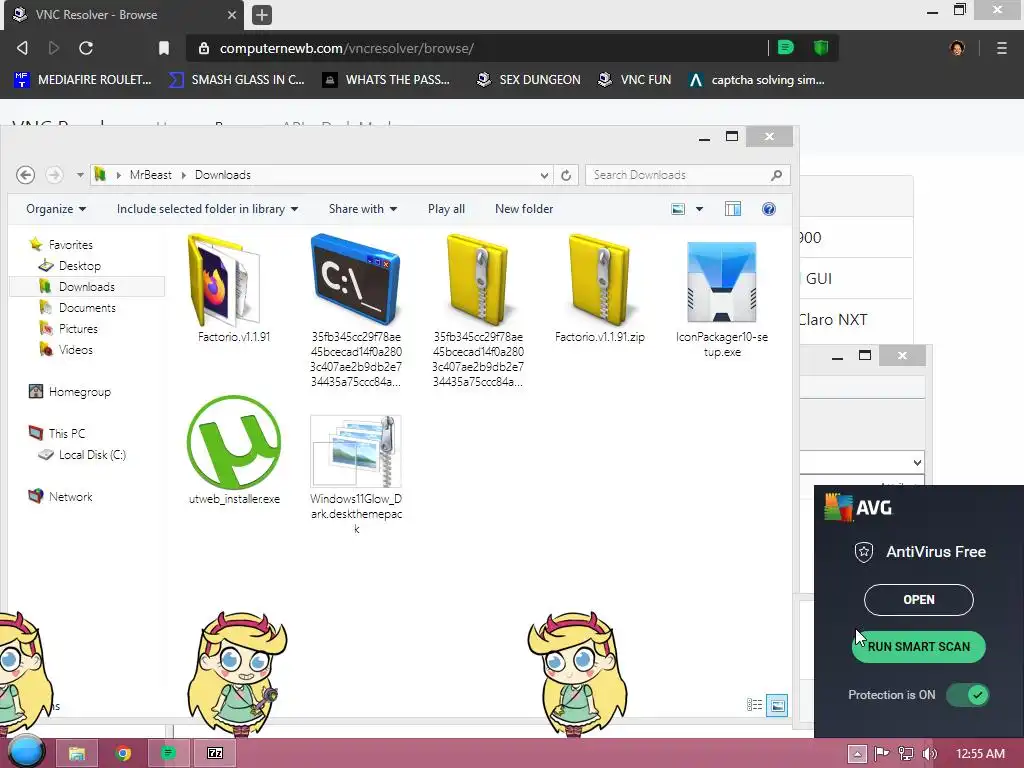
Task: Select Desktop in navigation pane
Action: click(79, 266)
